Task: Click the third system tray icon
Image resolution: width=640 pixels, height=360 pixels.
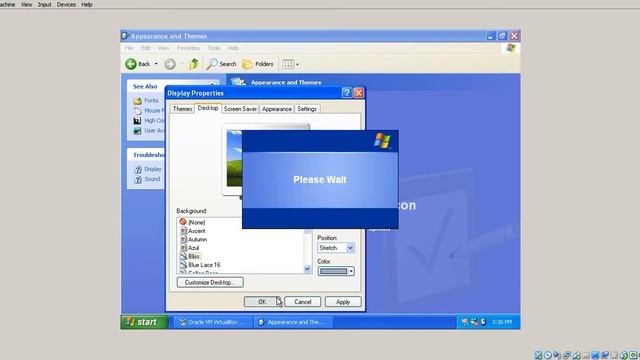Action: tap(483, 322)
